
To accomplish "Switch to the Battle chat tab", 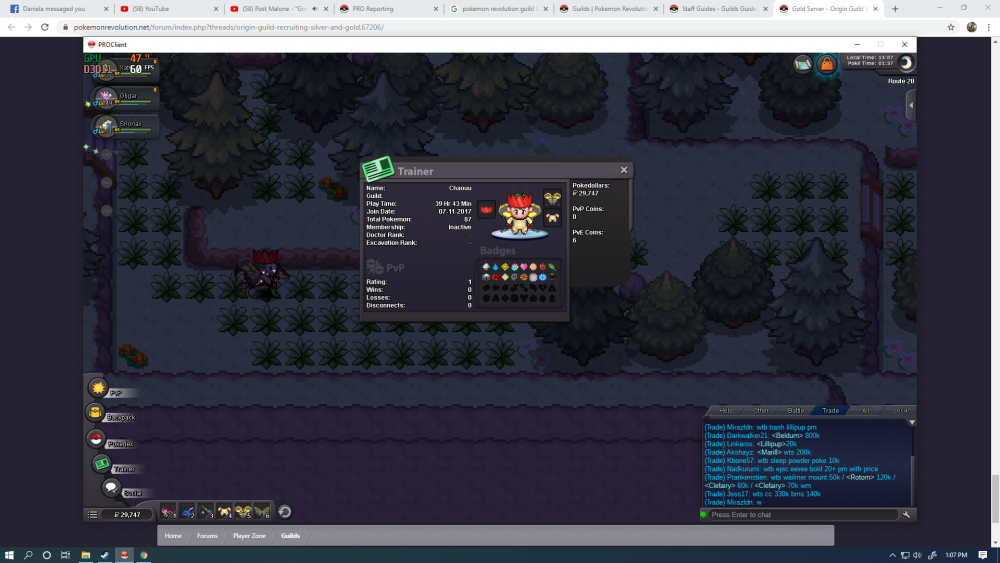I will click(x=796, y=410).
